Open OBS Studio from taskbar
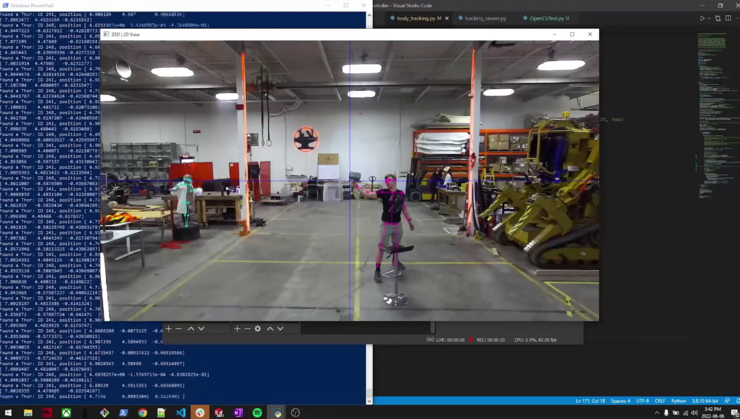This screenshot has height=419, width=740. coord(295,413)
